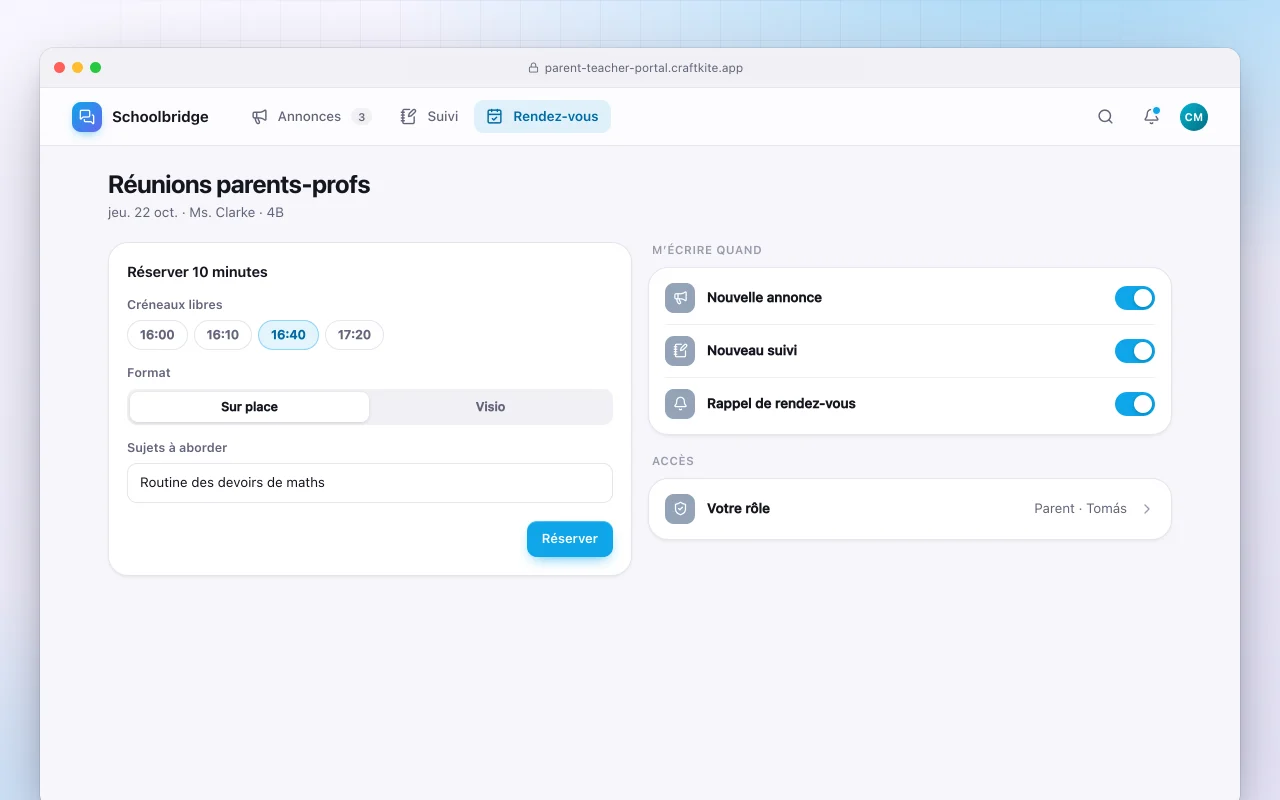1280x800 pixels.
Task: Open the Annonces tab
Action: pyautogui.click(x=311, y=117)
